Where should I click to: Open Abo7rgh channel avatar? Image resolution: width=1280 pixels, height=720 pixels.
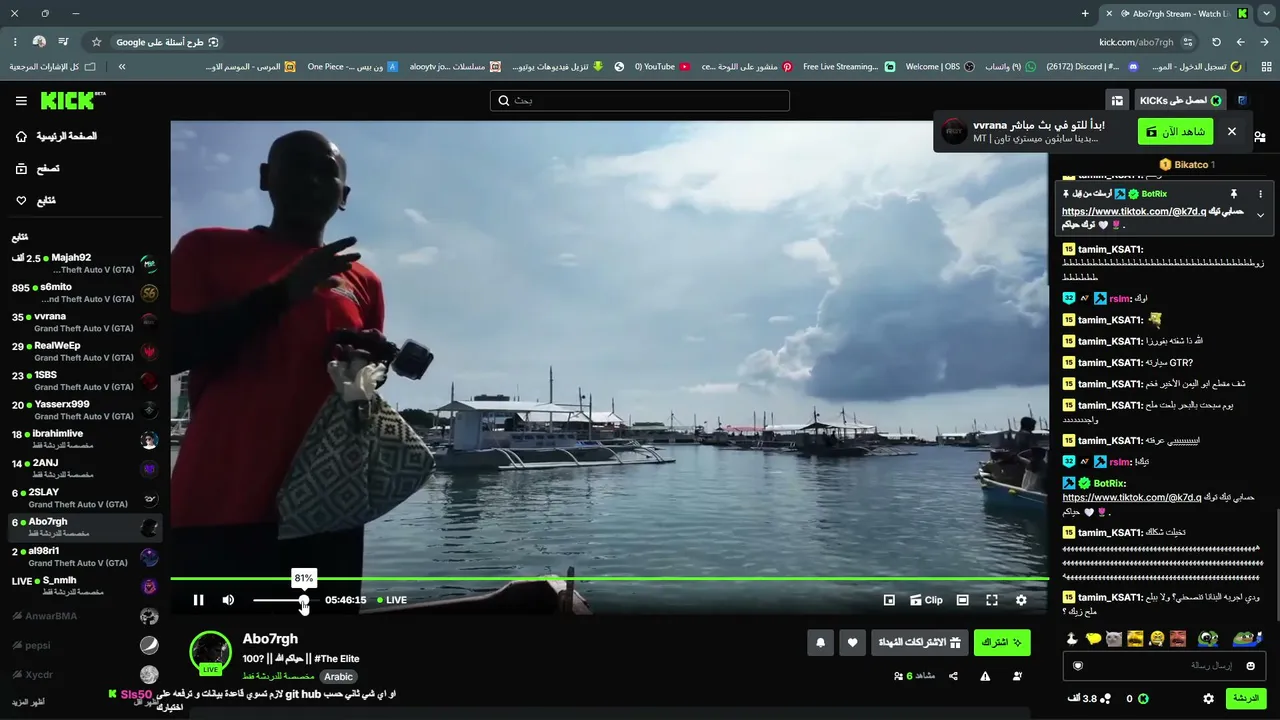pyautogui.click(x=211, y=653)
